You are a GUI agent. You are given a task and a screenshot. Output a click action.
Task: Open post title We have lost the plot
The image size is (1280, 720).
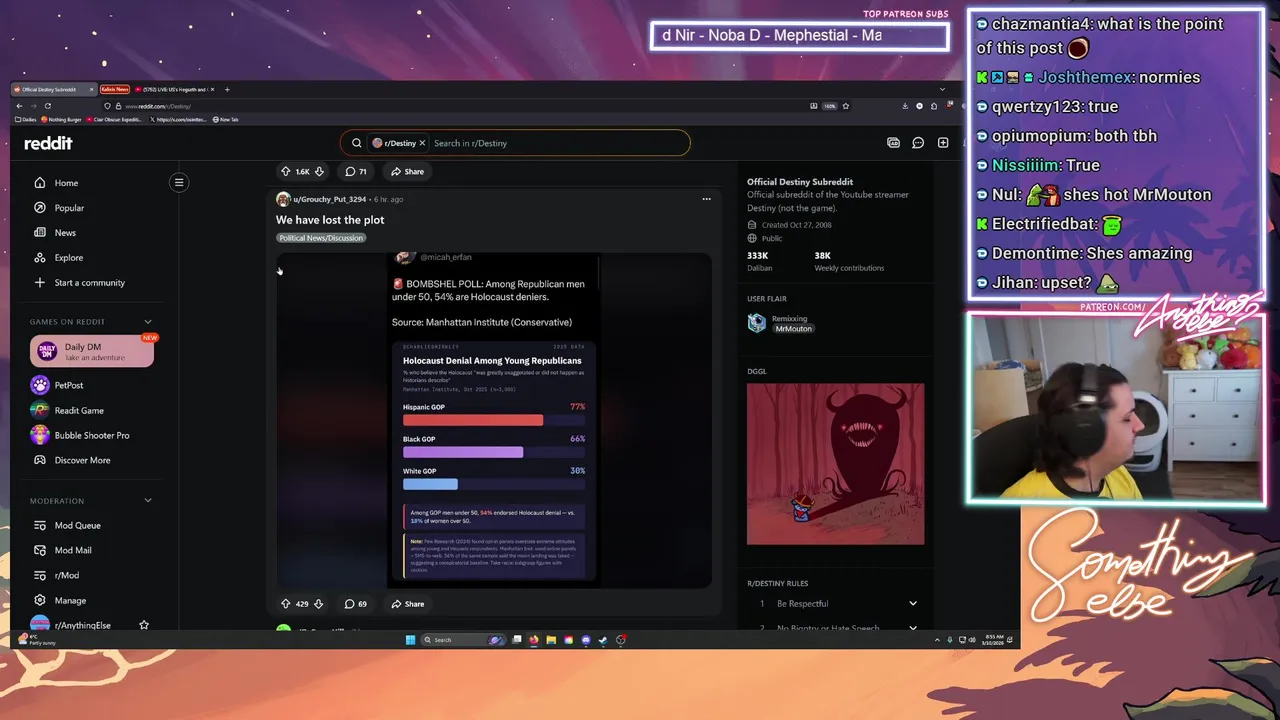(330, 220)
